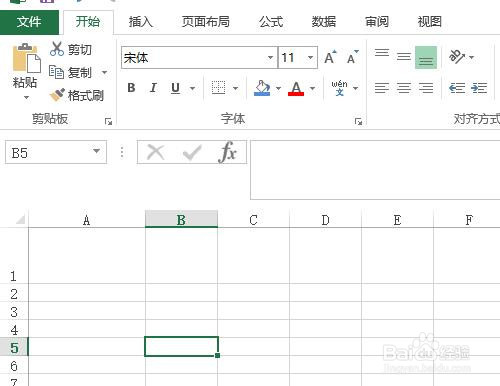Open the 复制 copy dropdown arrow
500x386 pixels.
coord(104,72)
